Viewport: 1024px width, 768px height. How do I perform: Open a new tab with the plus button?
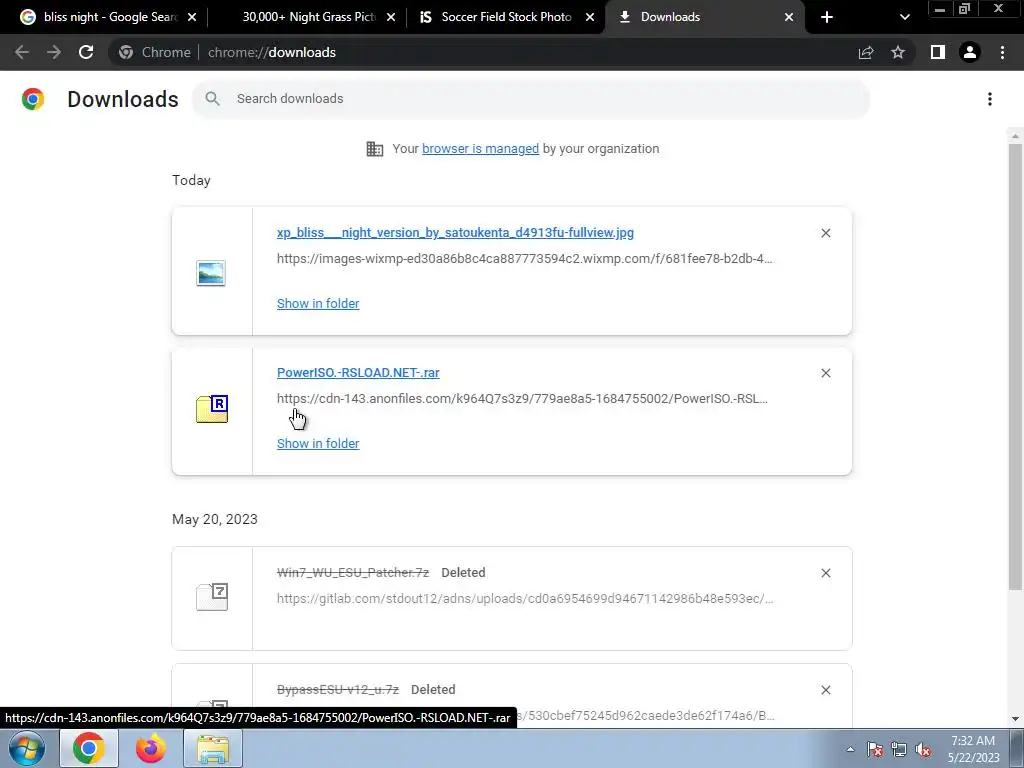pos(827,17)
